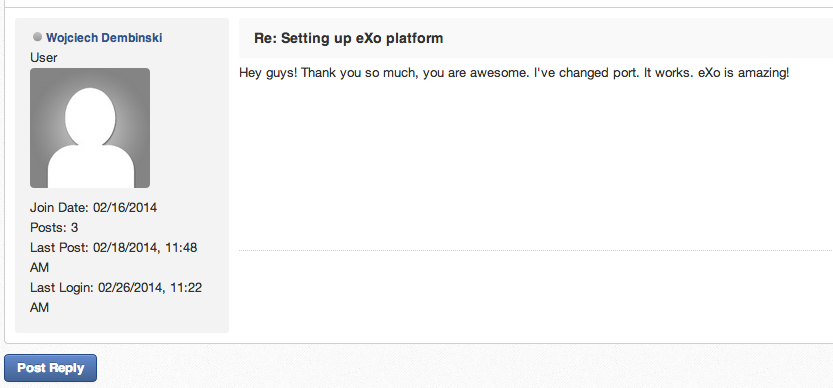Open Wojciech Dembinski's profile link
Image resolution: width=833 pixels, height=388 pixels.
tap(104, 38)
